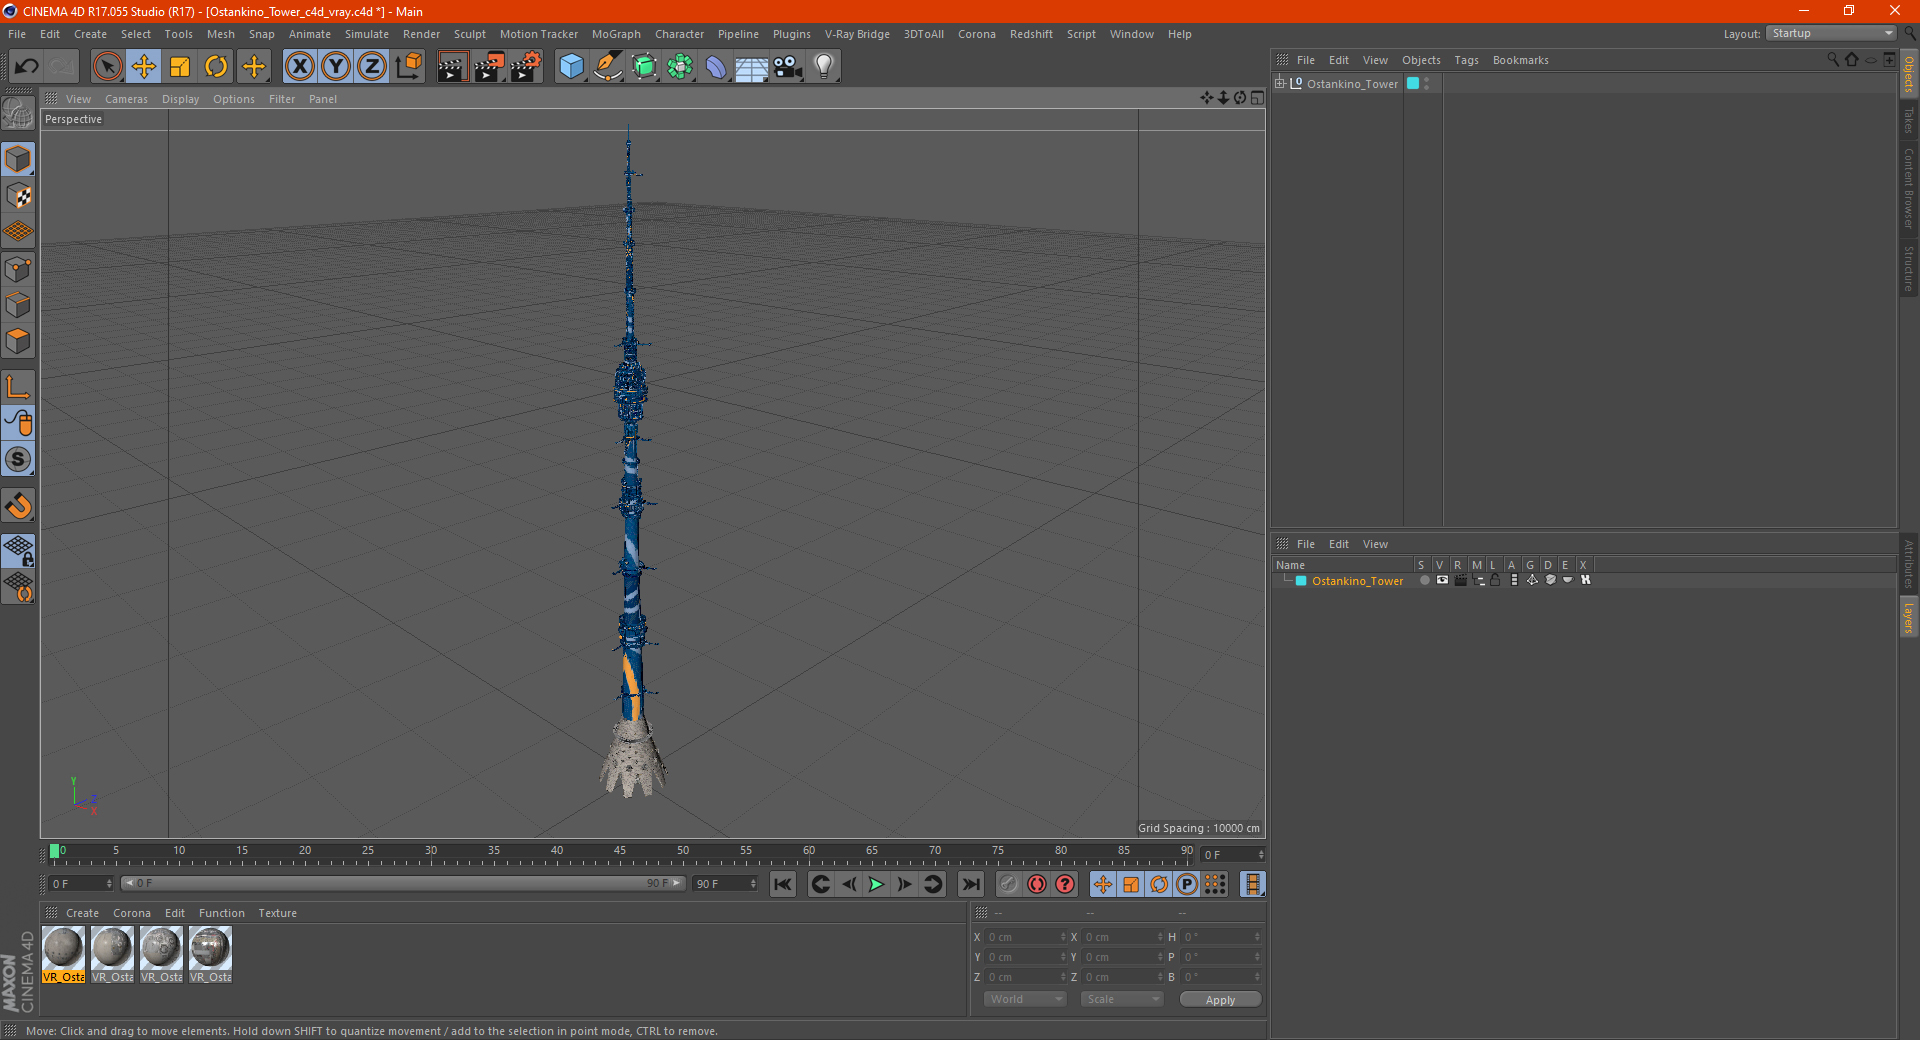The width and height of the screenshot is (1920, 1040).
Task: Toggle View eye for Ostankino_Tower layer
Action: point(1442,580)
